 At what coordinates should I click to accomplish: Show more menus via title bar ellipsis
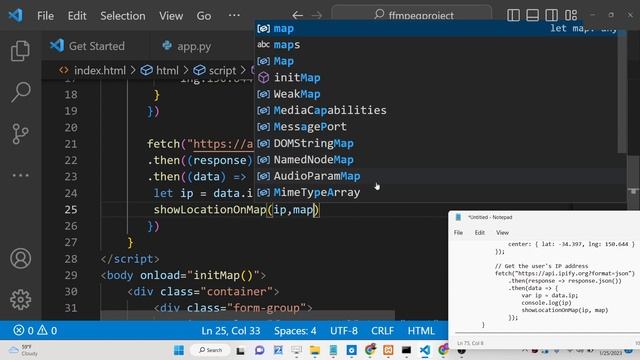[x=234, y=16]
